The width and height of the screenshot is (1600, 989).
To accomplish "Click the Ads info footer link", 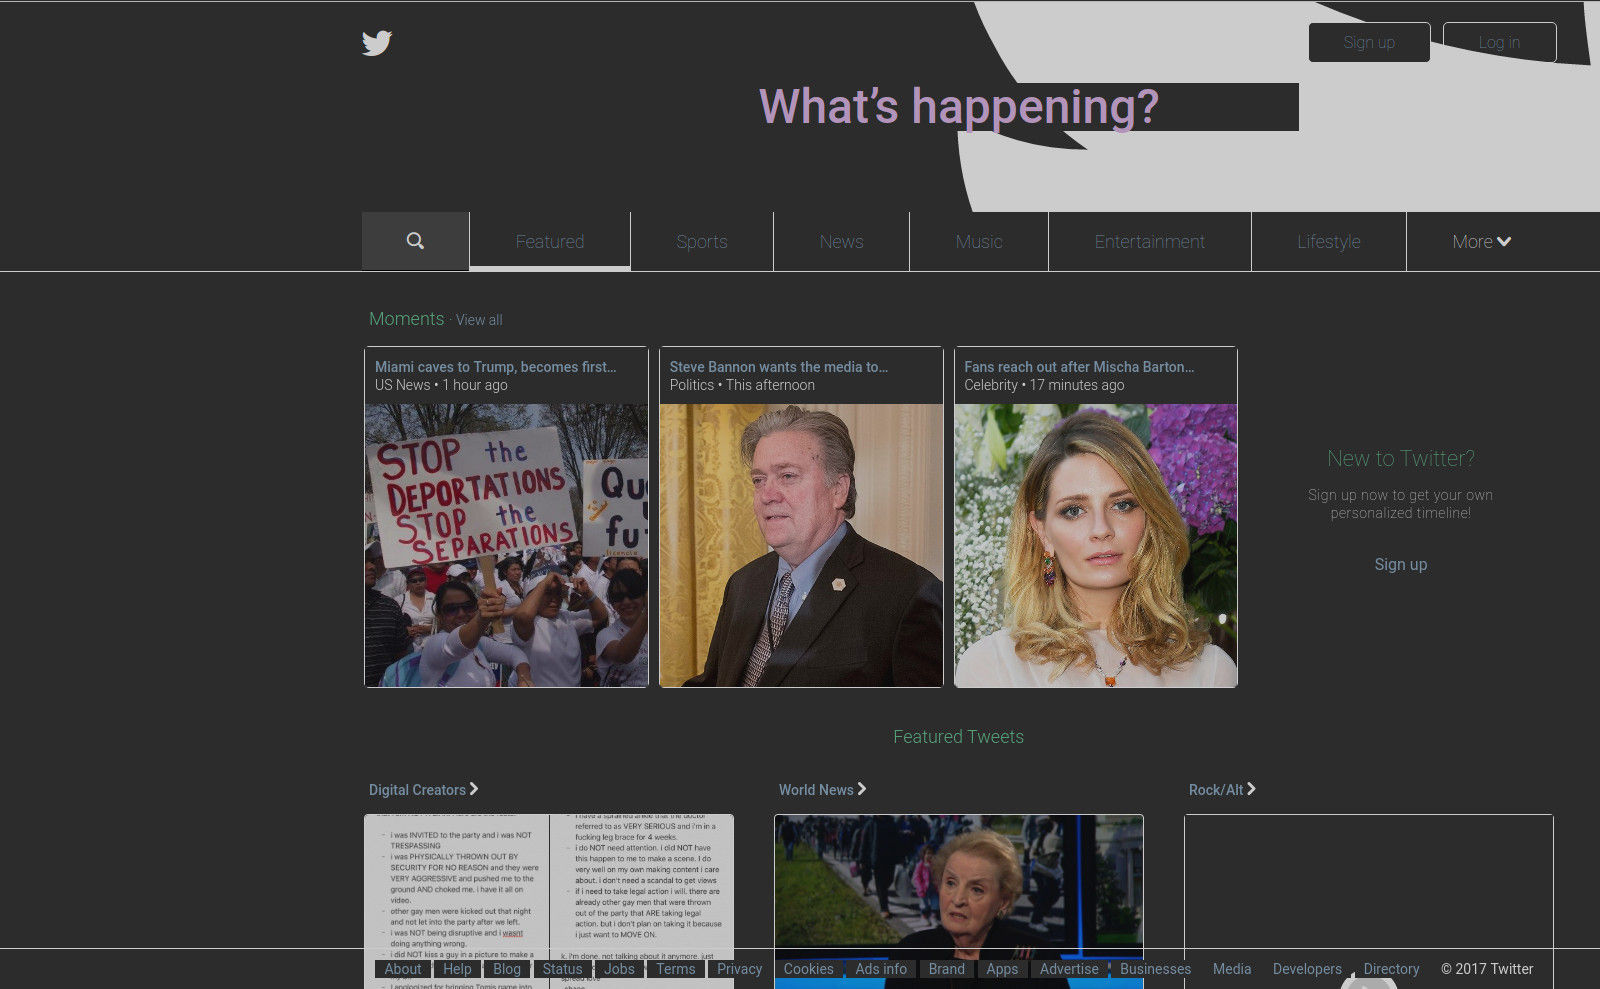I will (x=881, y=969).
